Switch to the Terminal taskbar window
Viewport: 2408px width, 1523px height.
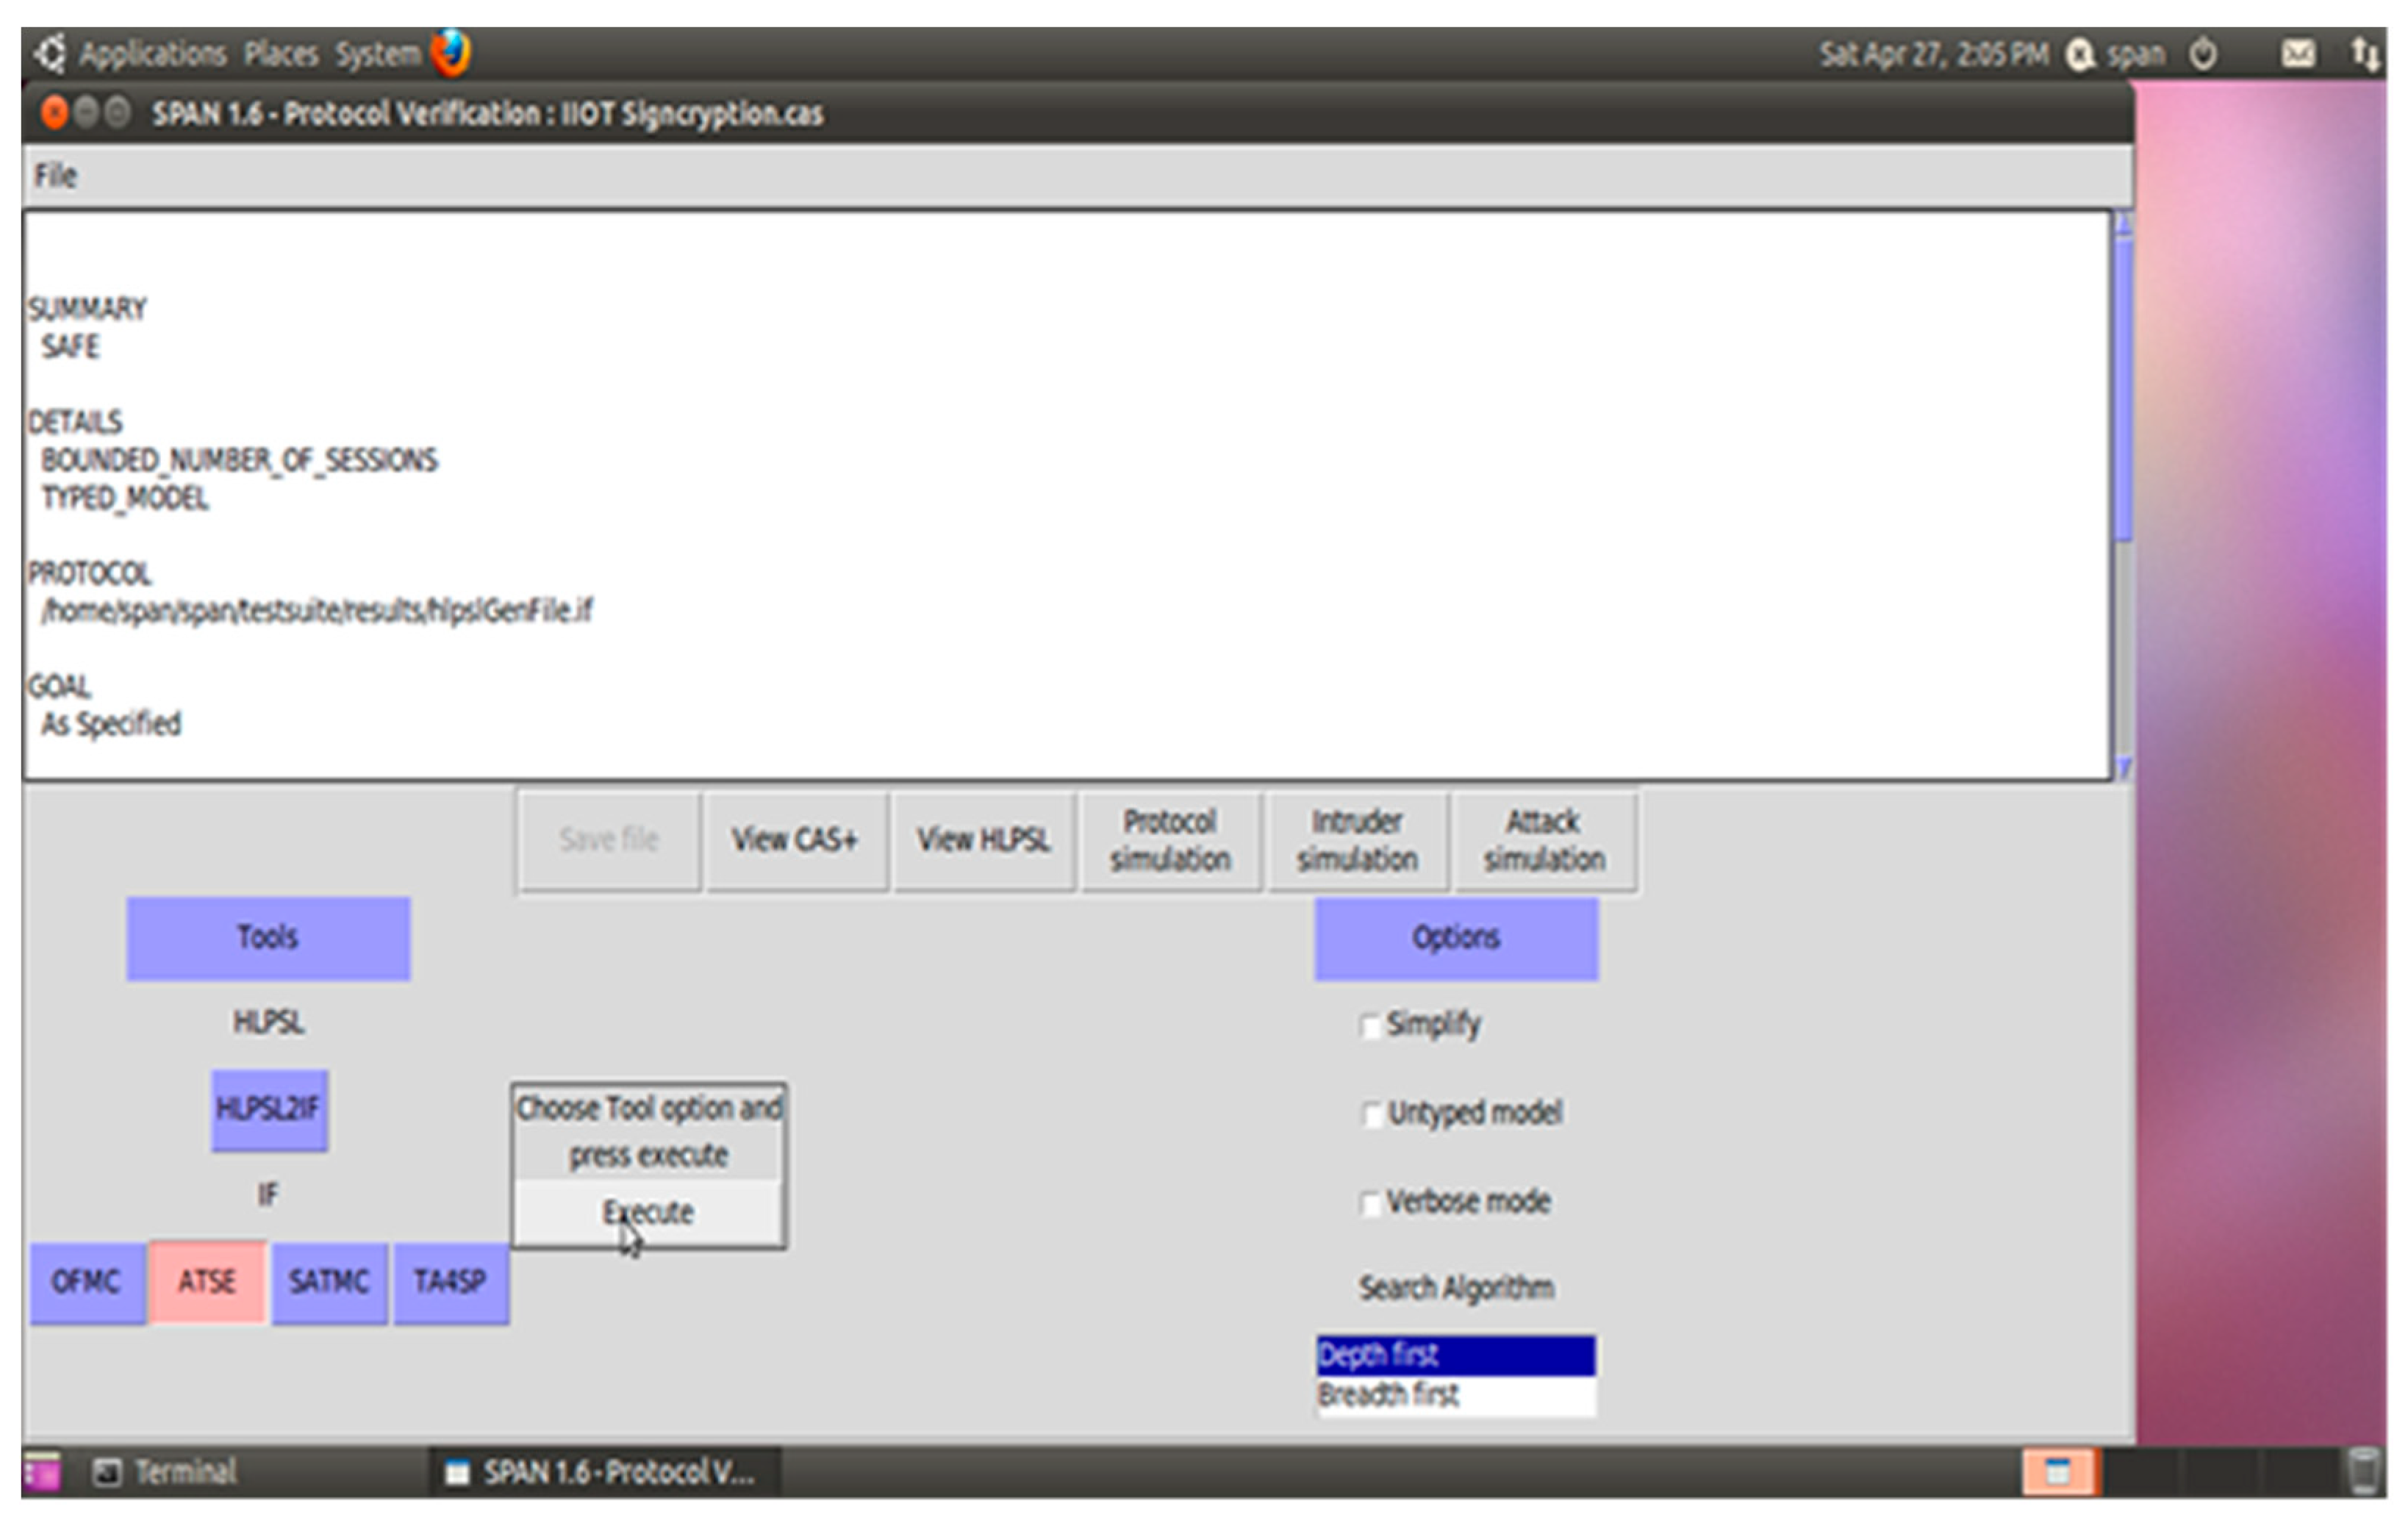point(166,1472)
